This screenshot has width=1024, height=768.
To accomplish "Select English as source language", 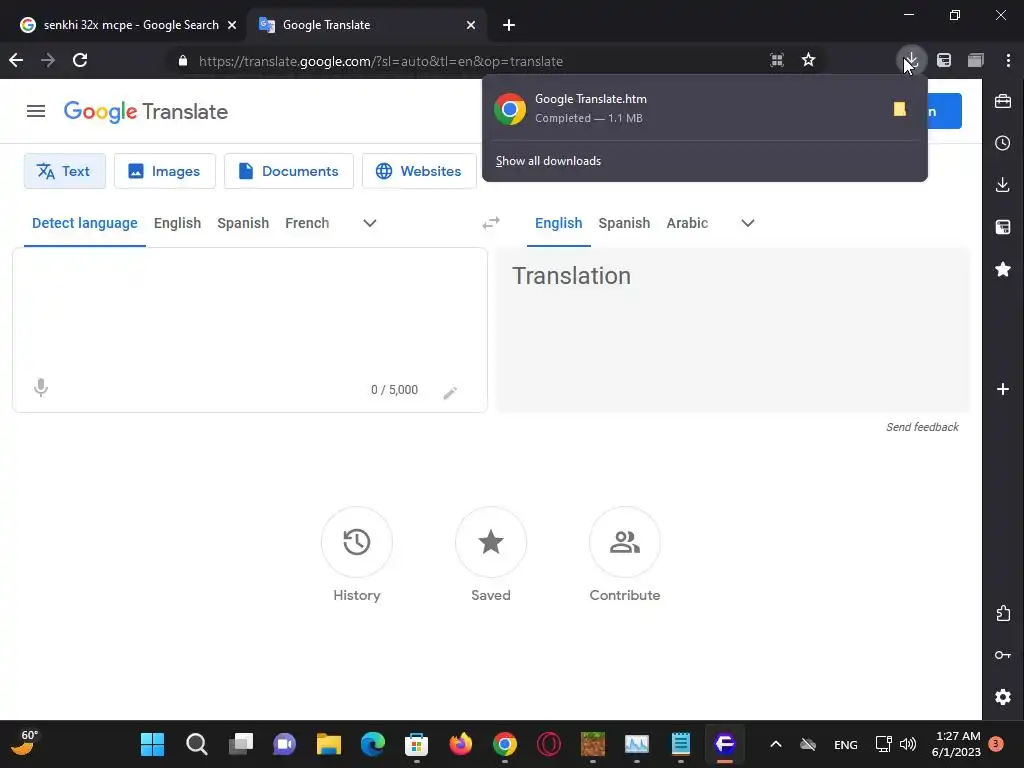I will coord(178,223).
